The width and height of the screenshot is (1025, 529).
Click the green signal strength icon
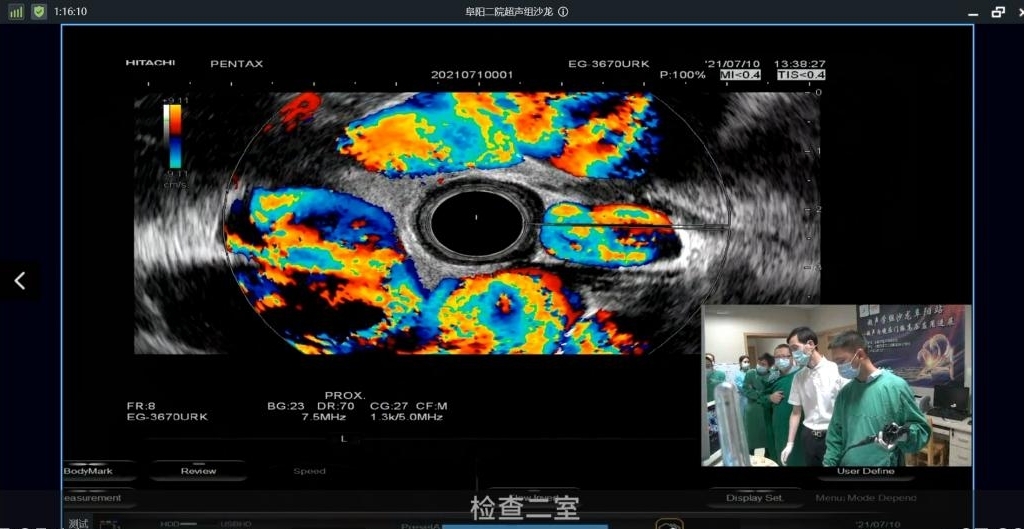point(16,11)
